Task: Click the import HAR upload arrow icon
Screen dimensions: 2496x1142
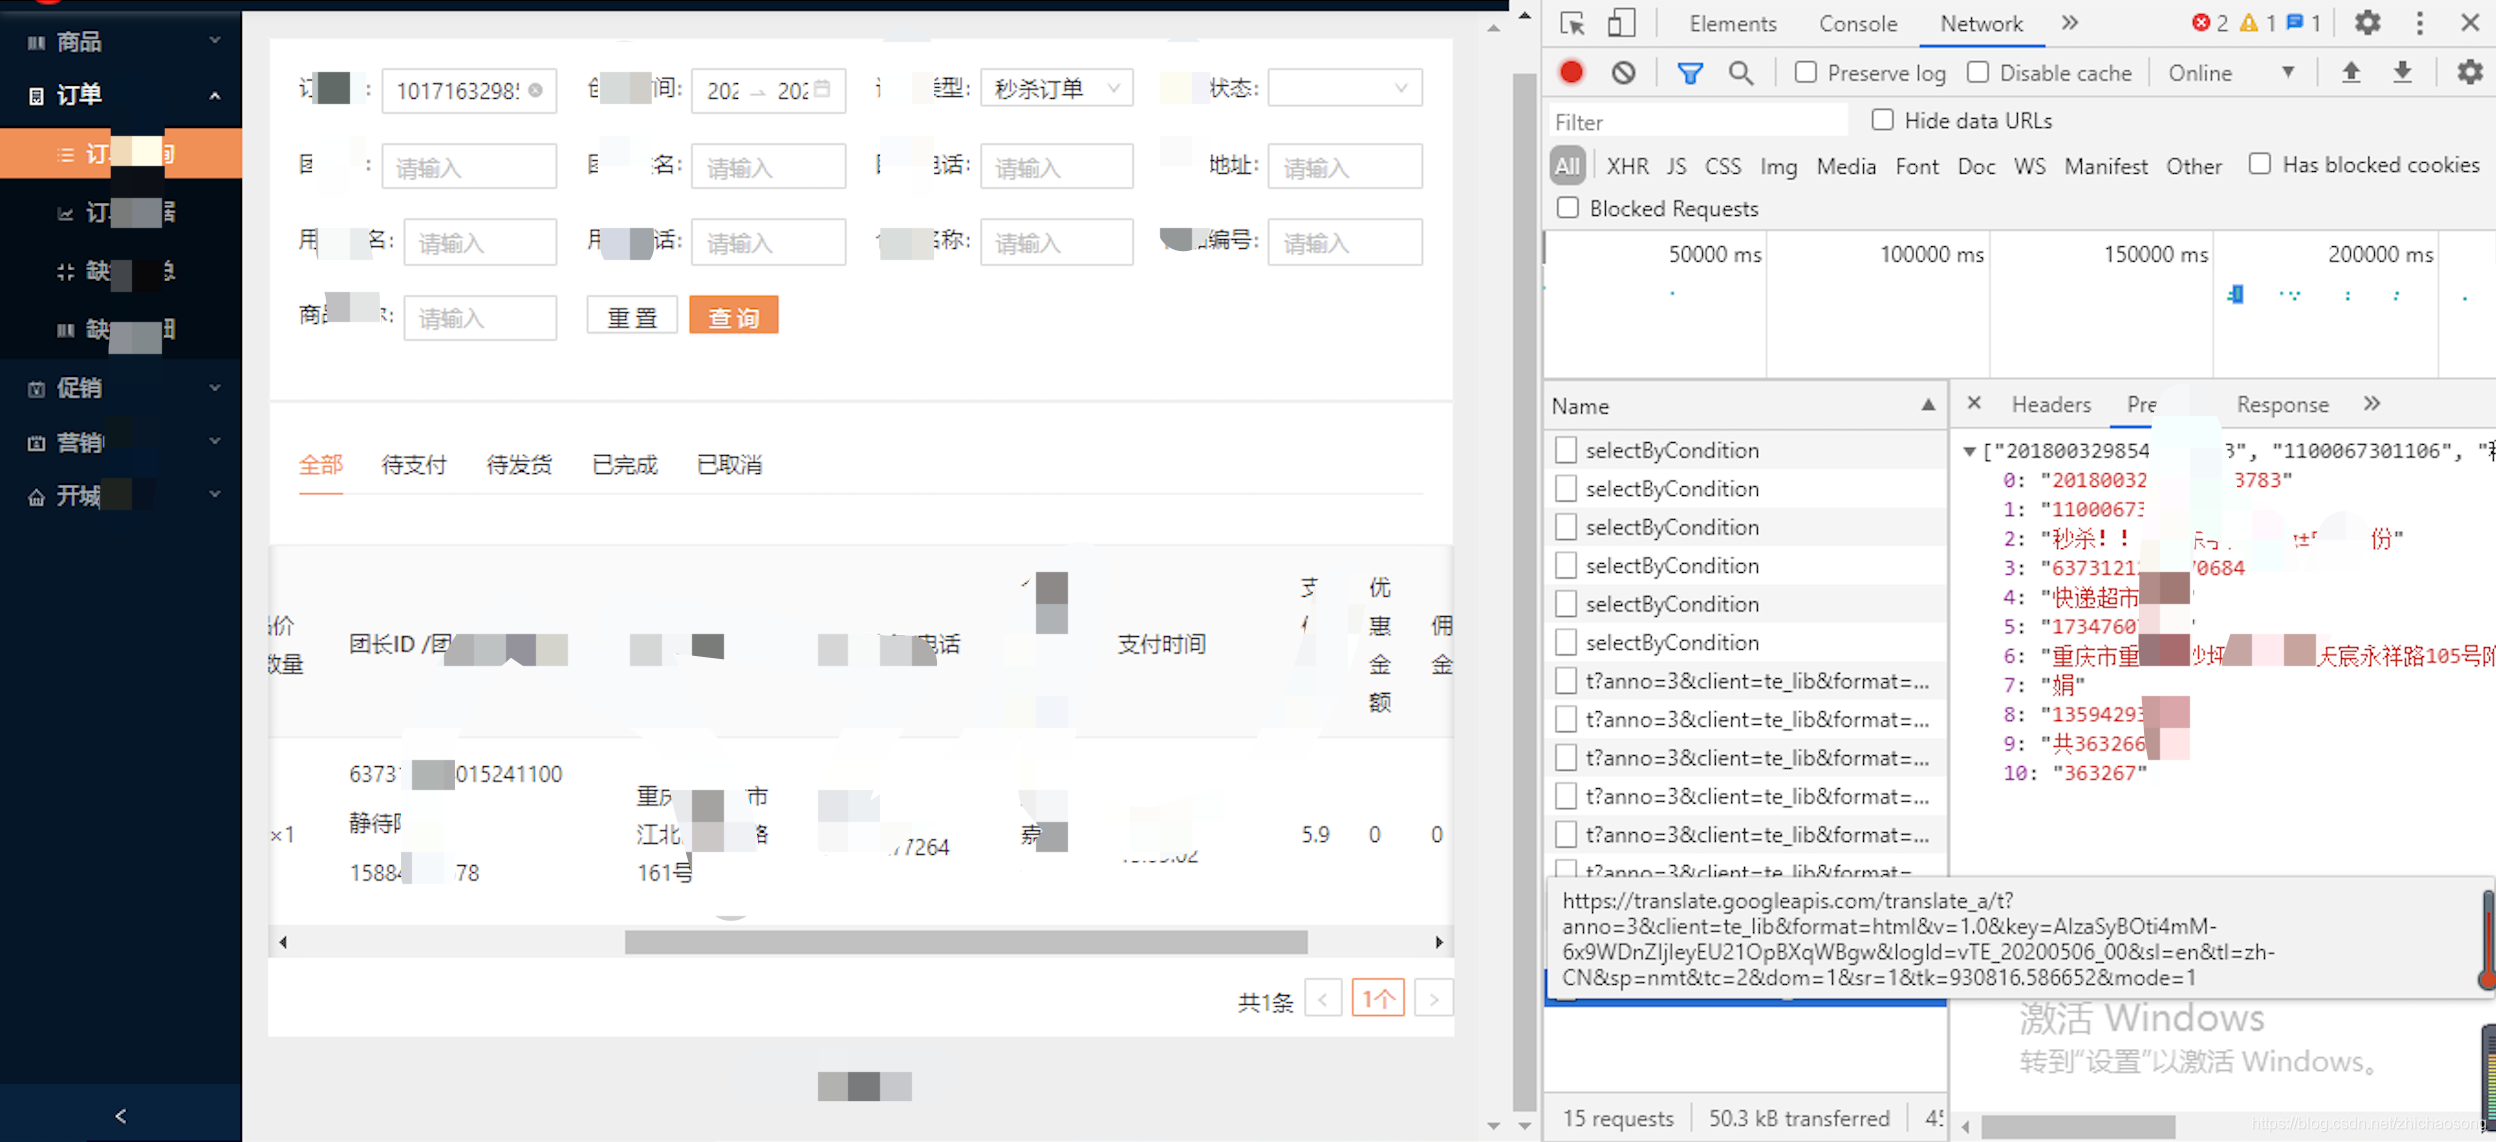Action: (2351, 73)
